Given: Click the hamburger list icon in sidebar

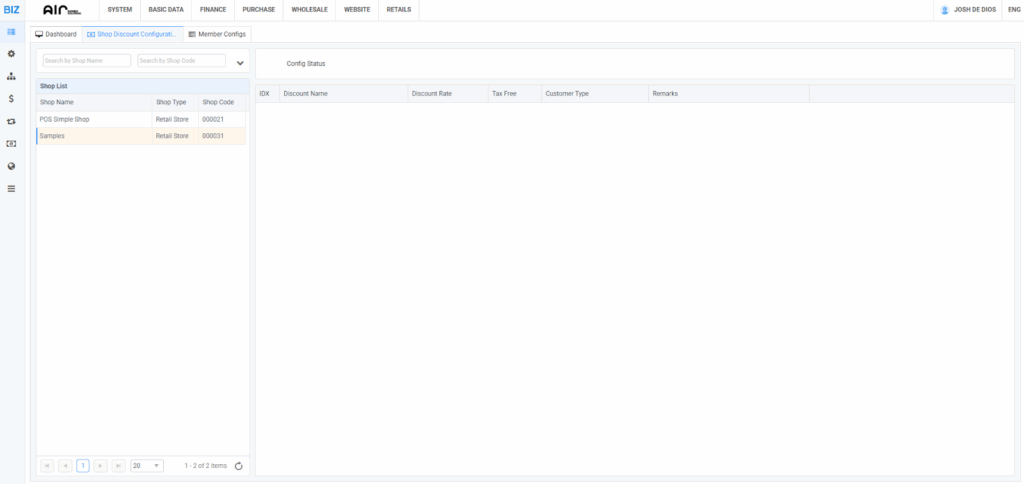Looking at the screenshot, I should click(11, 188).
